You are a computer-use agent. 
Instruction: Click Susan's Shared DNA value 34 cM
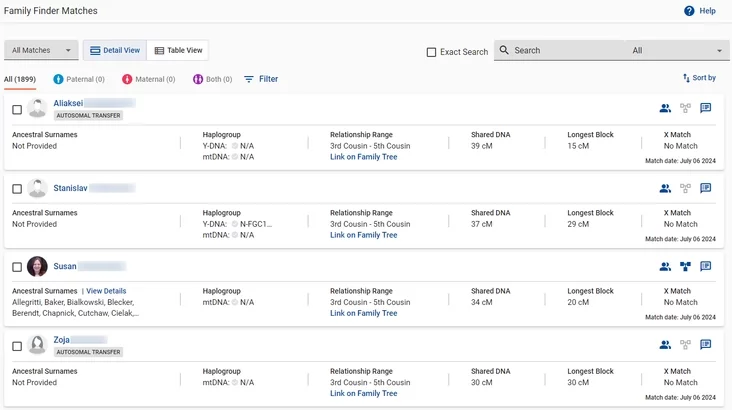[482, 302]
